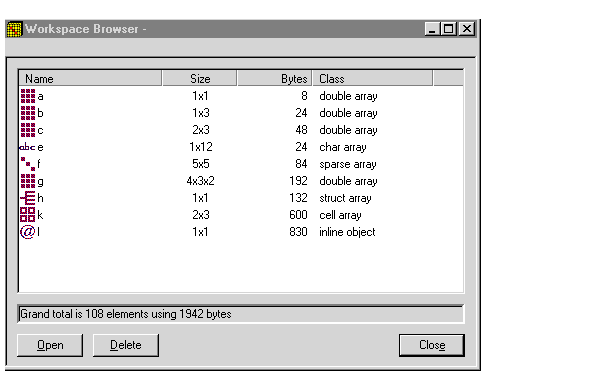Screen dimensions: 600x383
Task: Select the 'sparse array' class text
Action: tap(348, 165)
